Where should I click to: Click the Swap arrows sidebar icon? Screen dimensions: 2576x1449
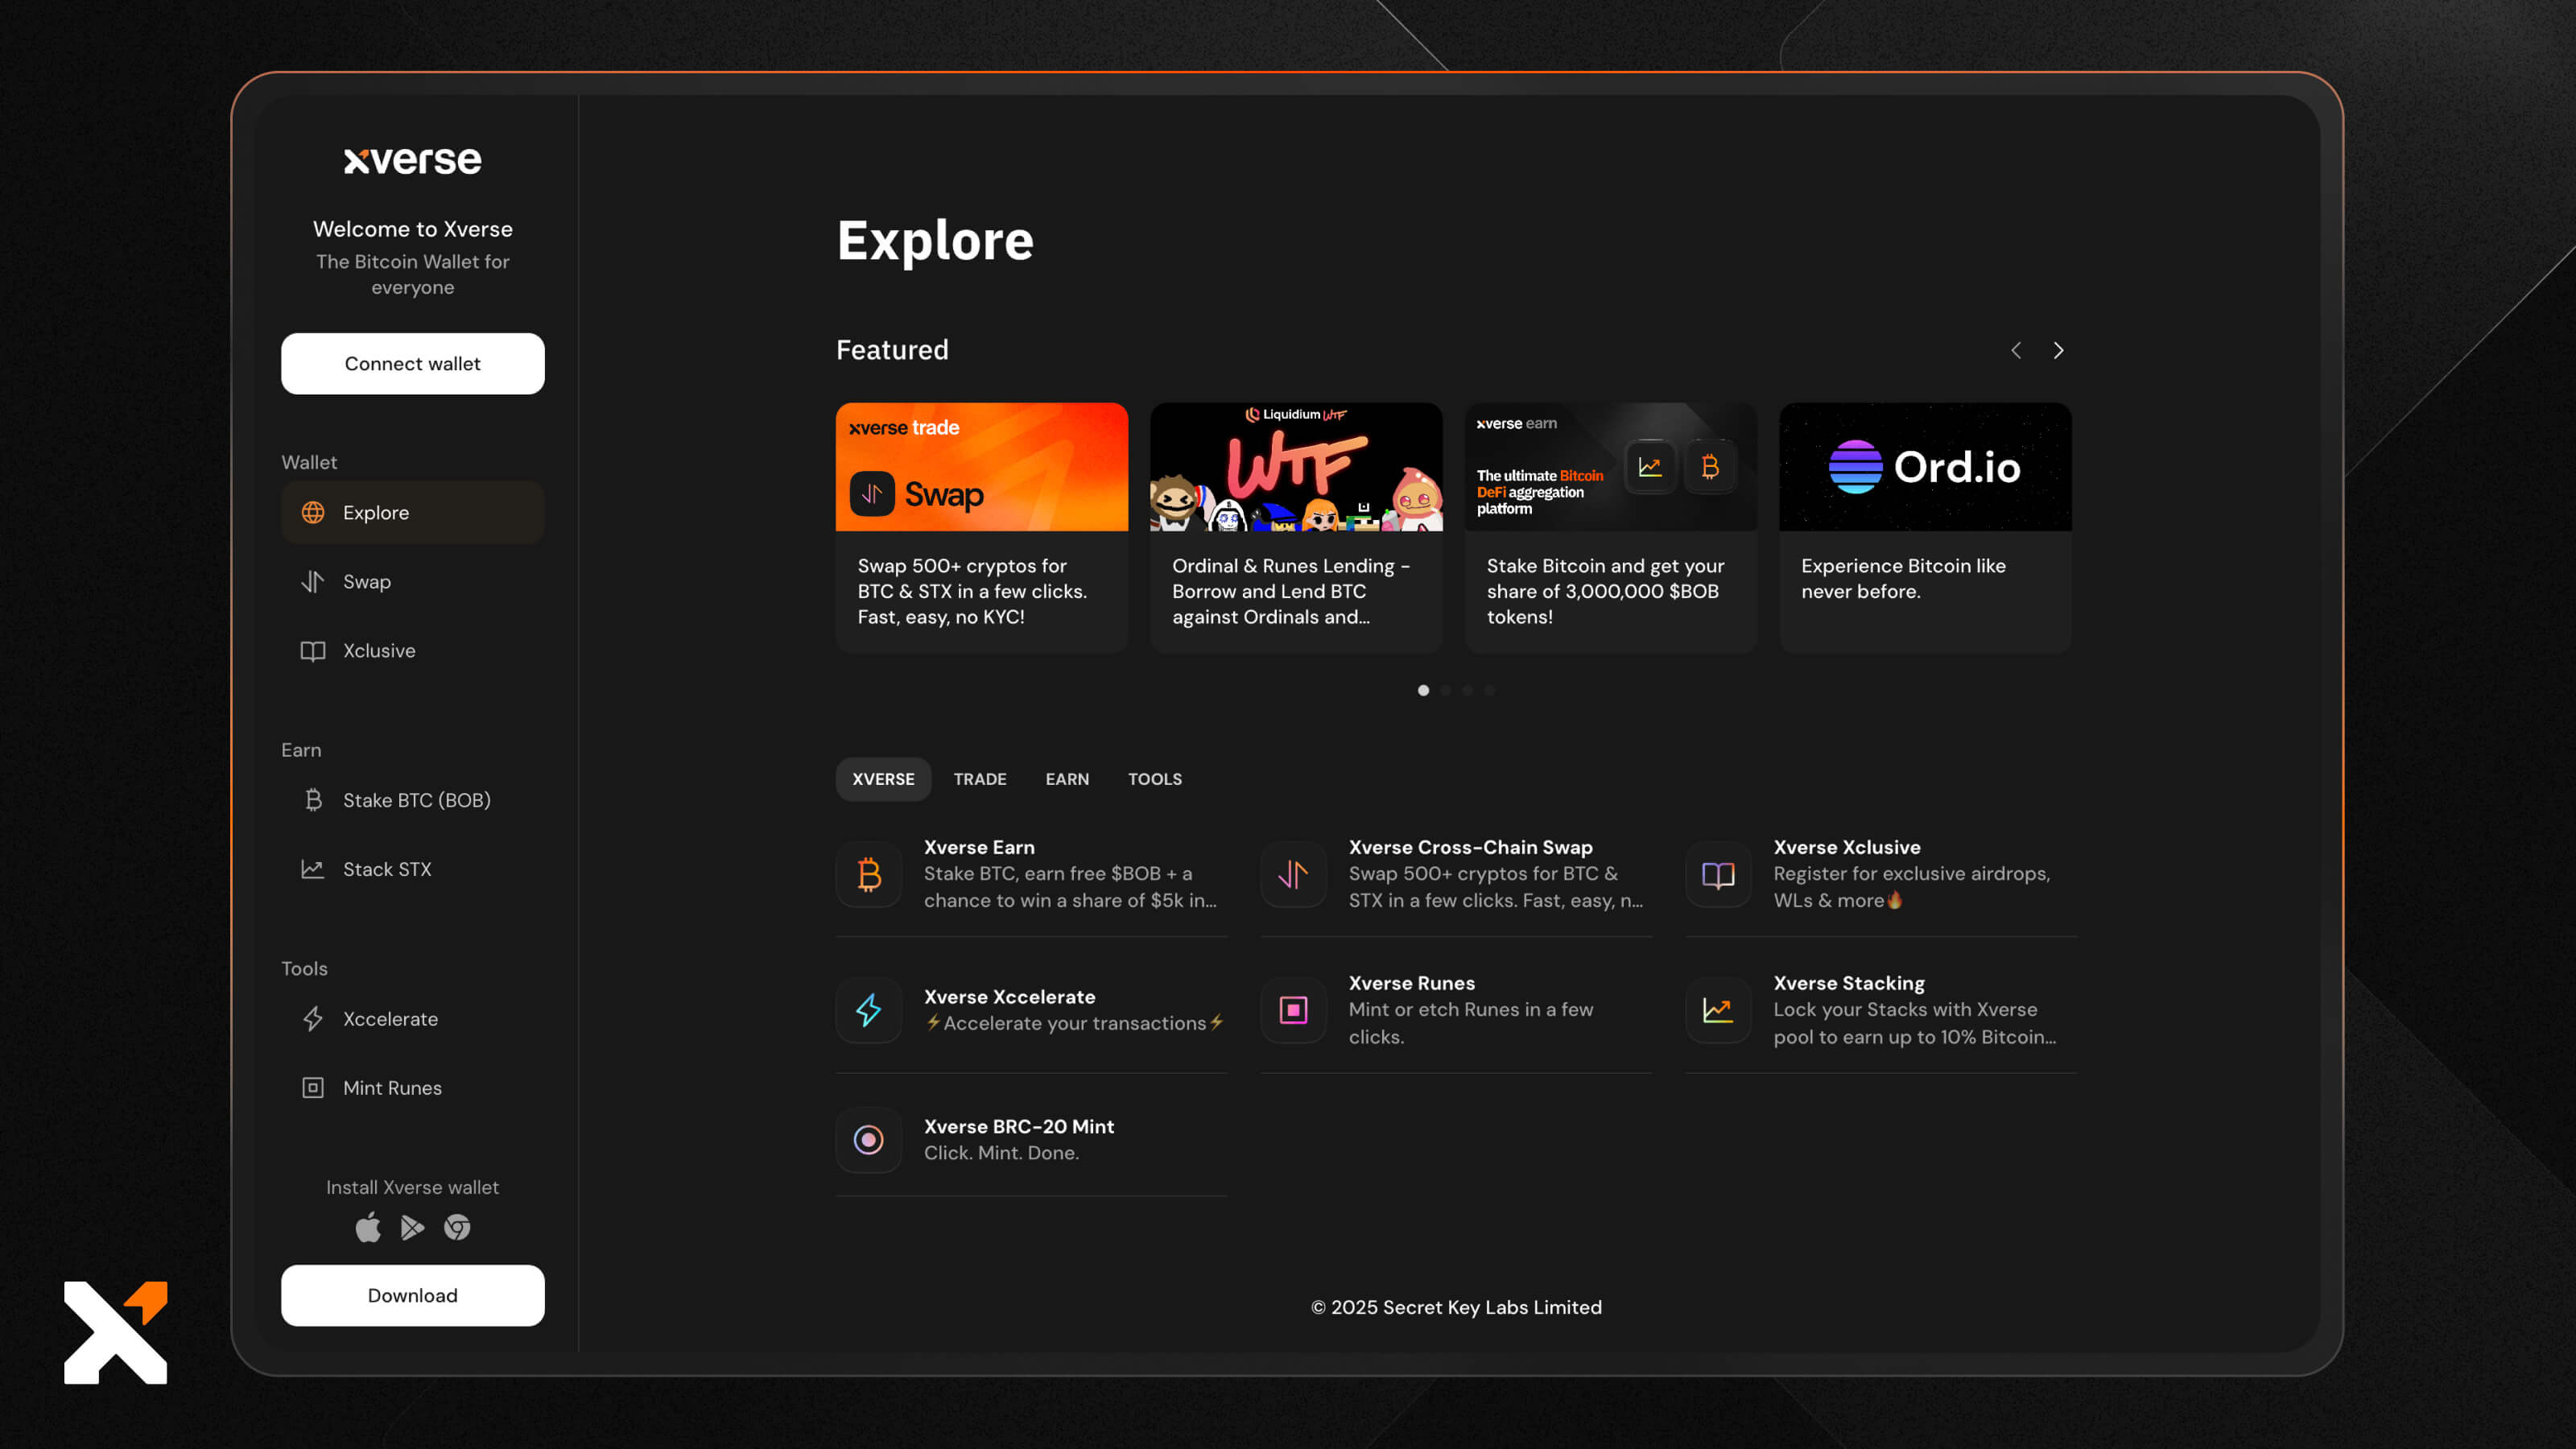click(313, 581)
